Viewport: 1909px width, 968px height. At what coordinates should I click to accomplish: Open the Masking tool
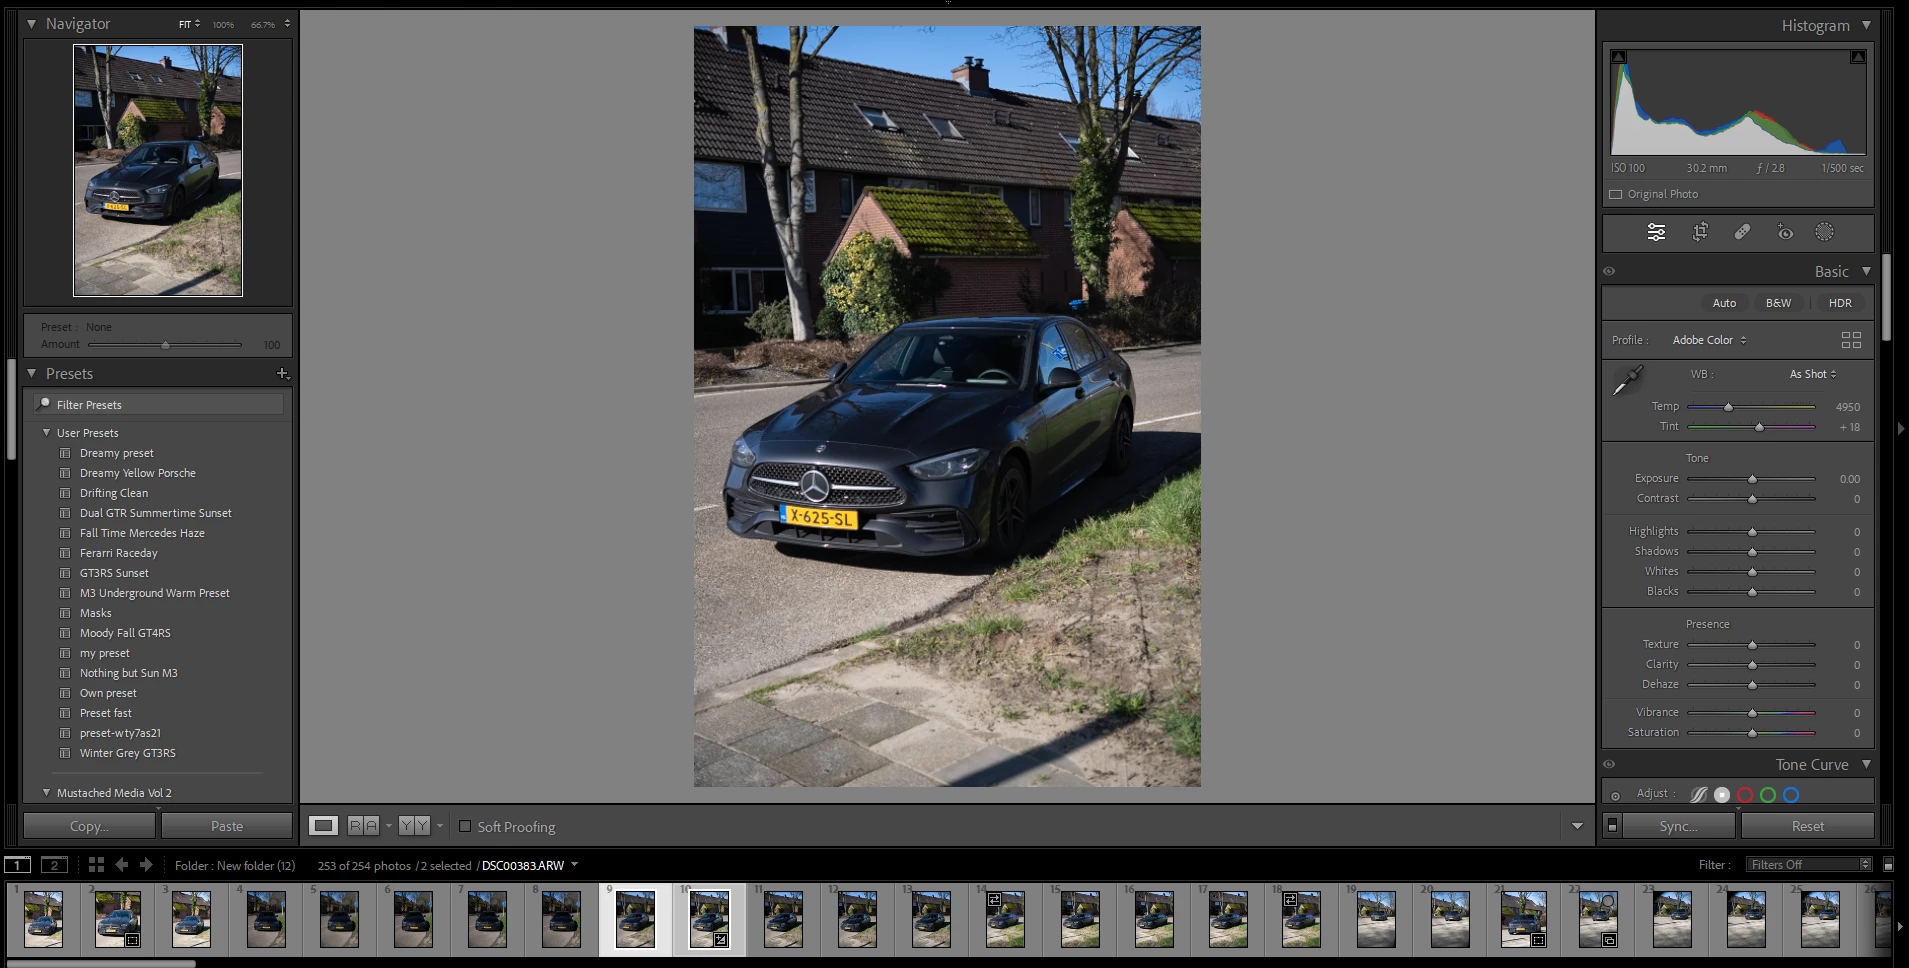click(x=1825, y=232)
